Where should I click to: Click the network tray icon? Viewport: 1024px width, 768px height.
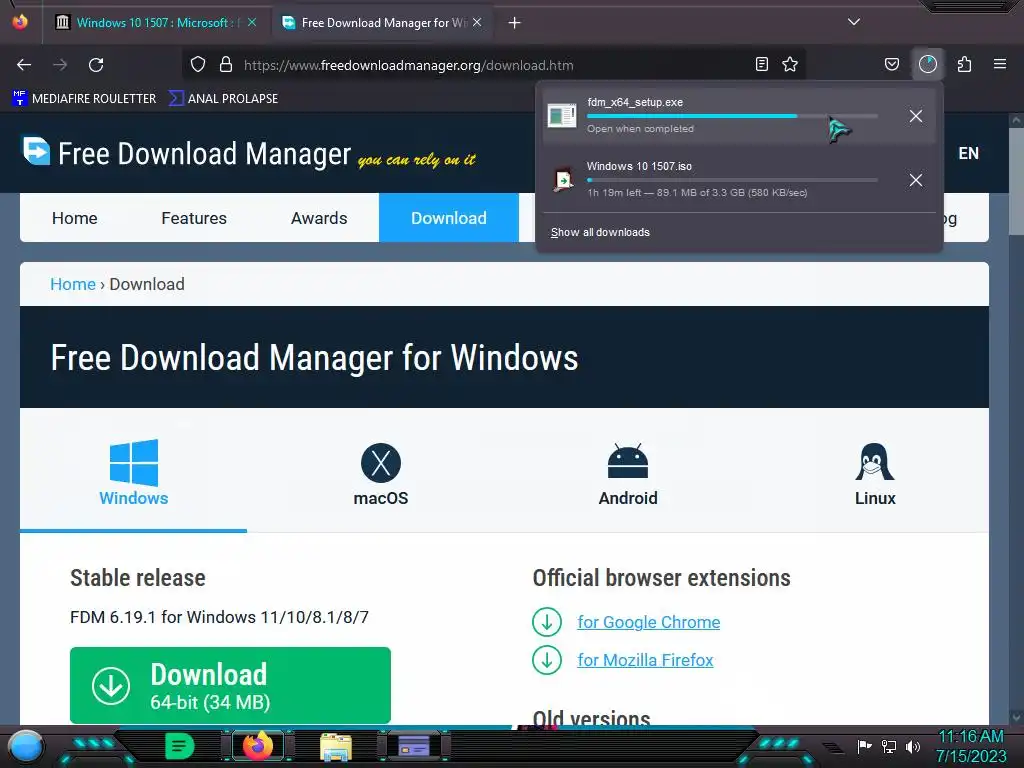(889, 746)
